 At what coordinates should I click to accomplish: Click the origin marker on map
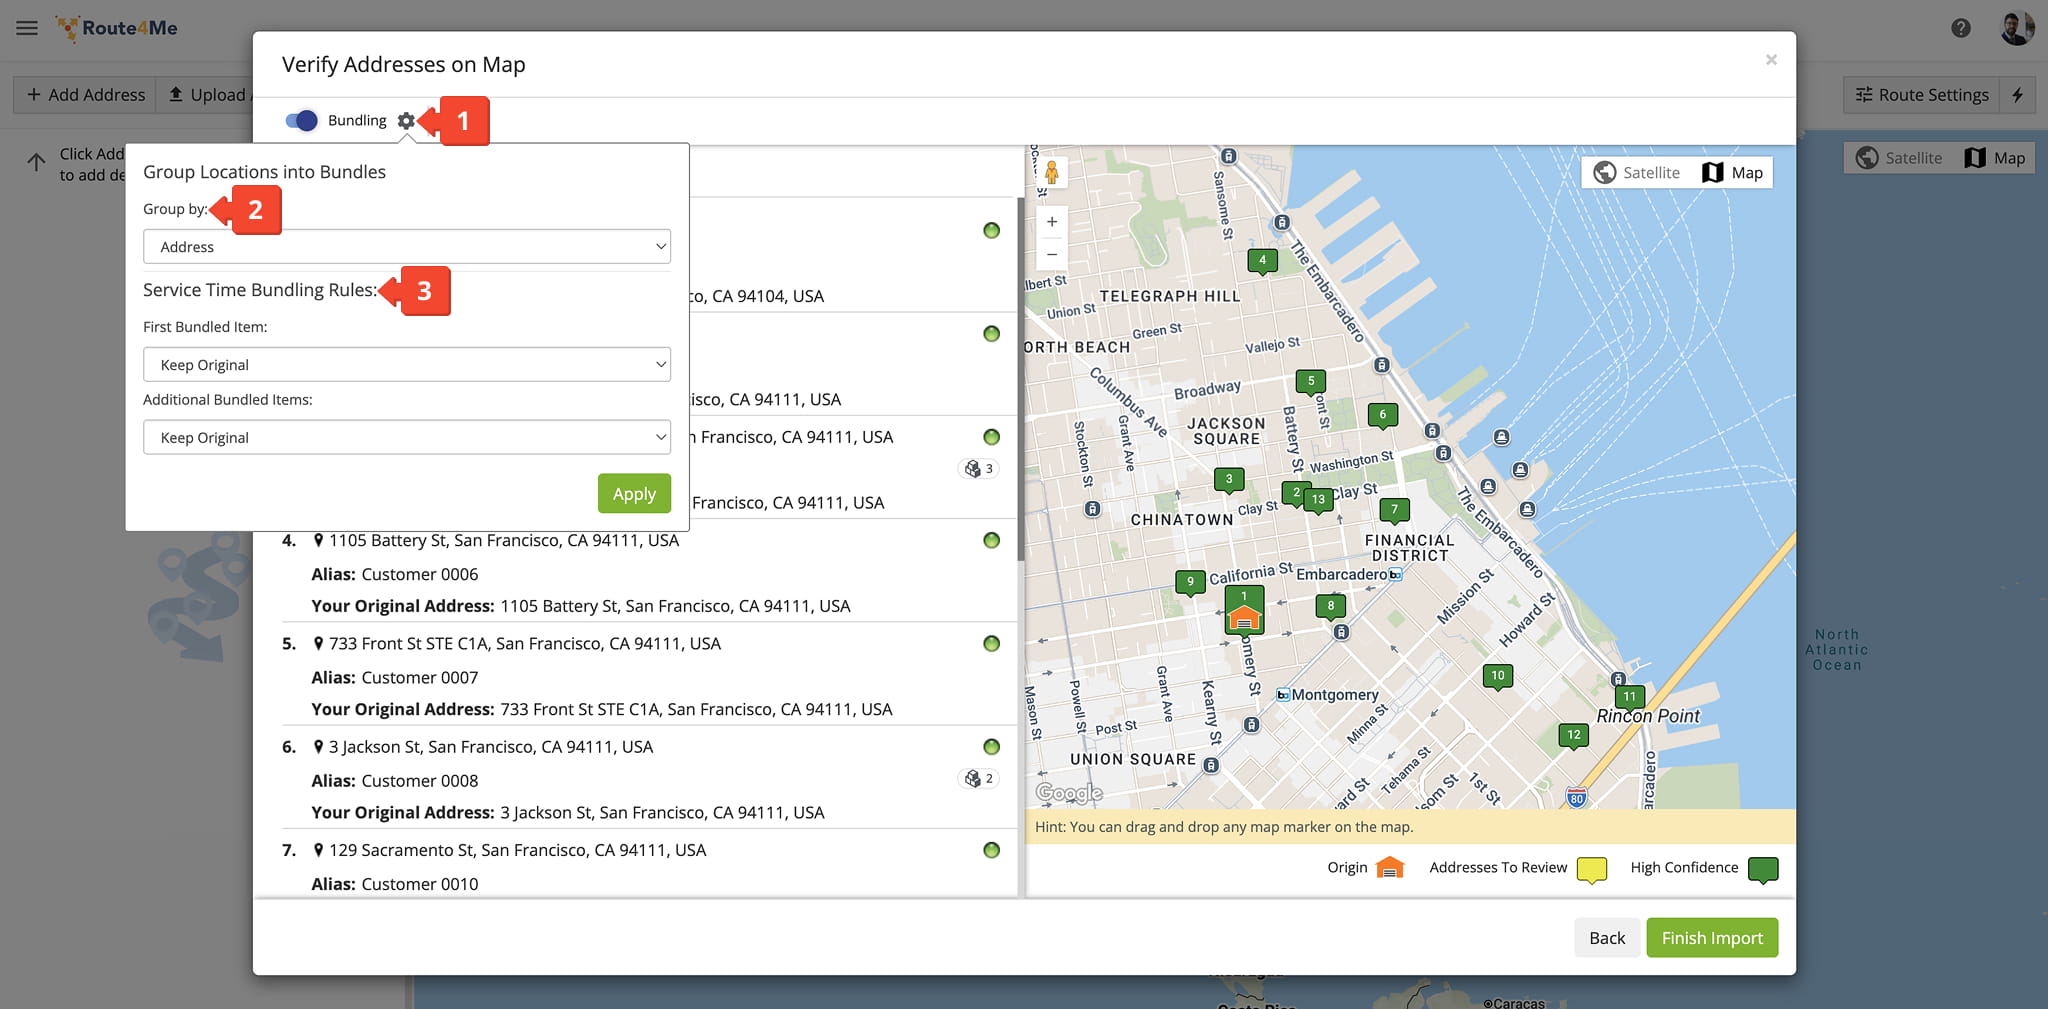(1244, 617)
